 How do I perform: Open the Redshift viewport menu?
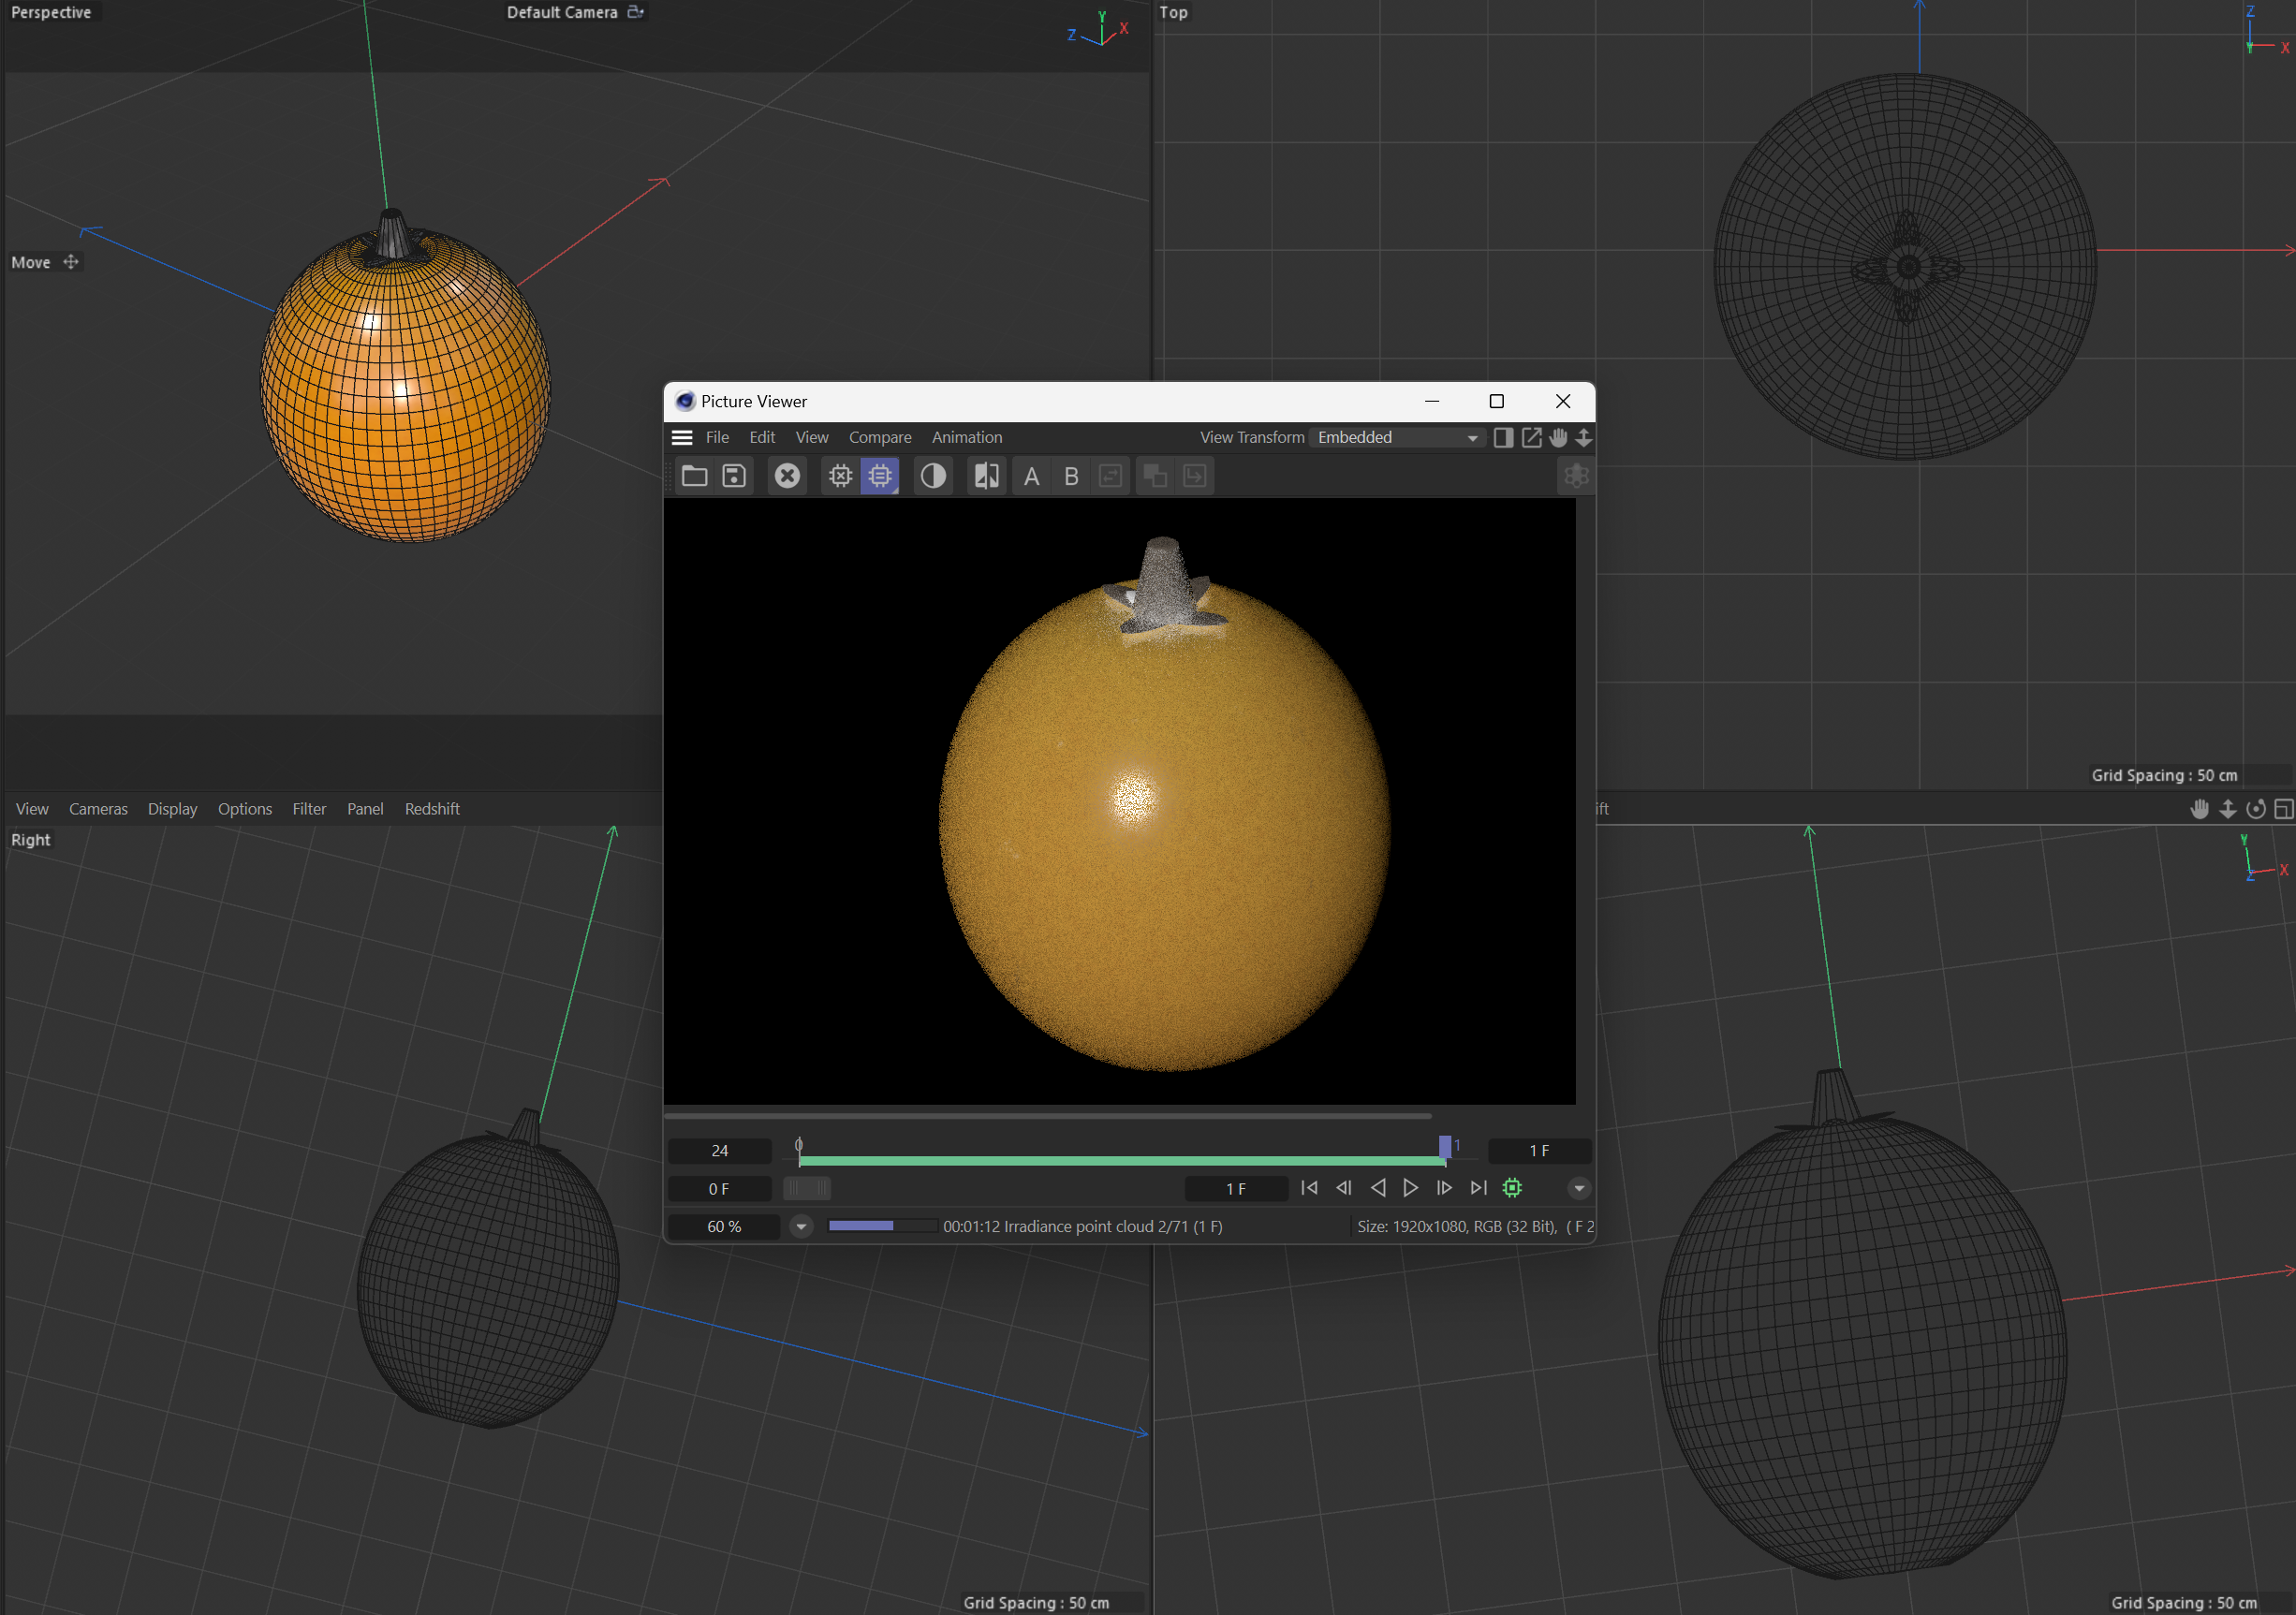(x=432, y=808)
